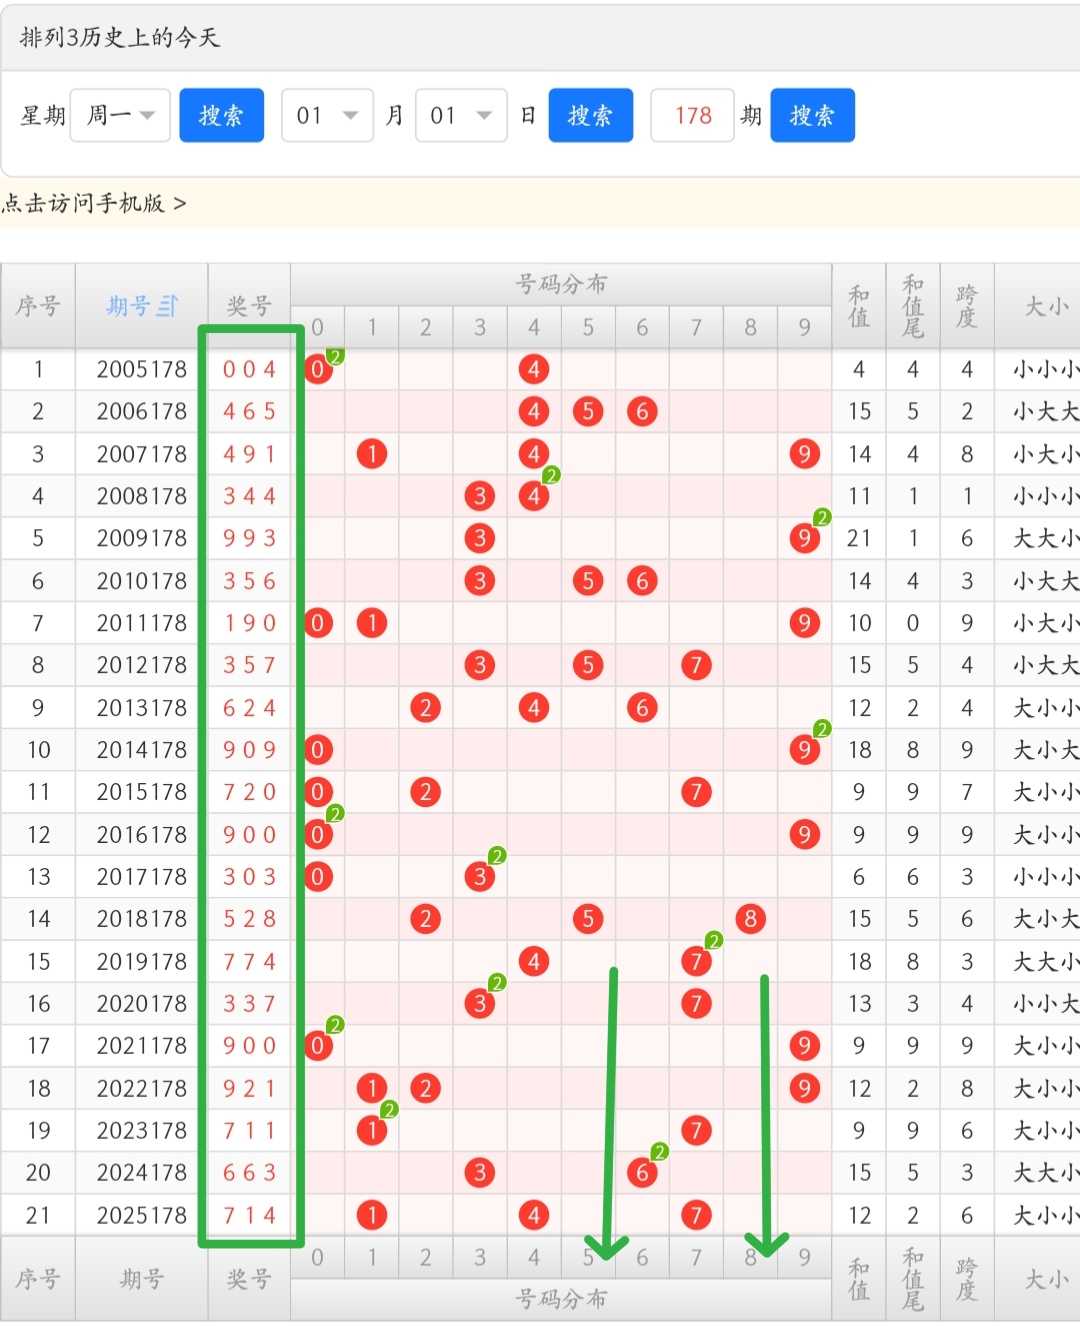The width and height of the screenshot is (1080, 1332).
Task: Click the search button after 期
Action: [x=812, y=115]
